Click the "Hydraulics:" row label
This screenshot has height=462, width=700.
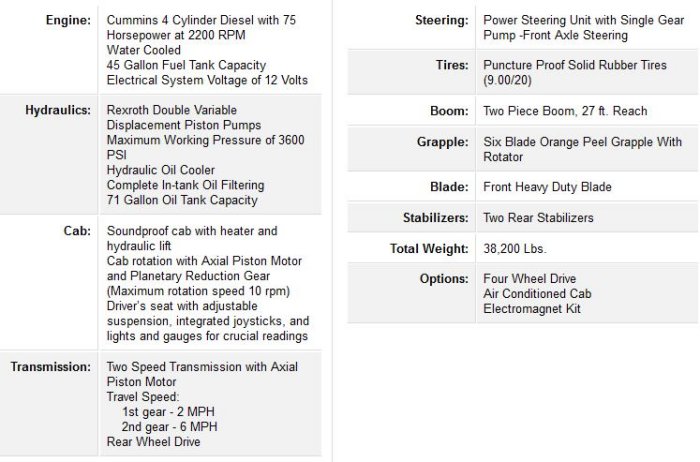point(59,111)
